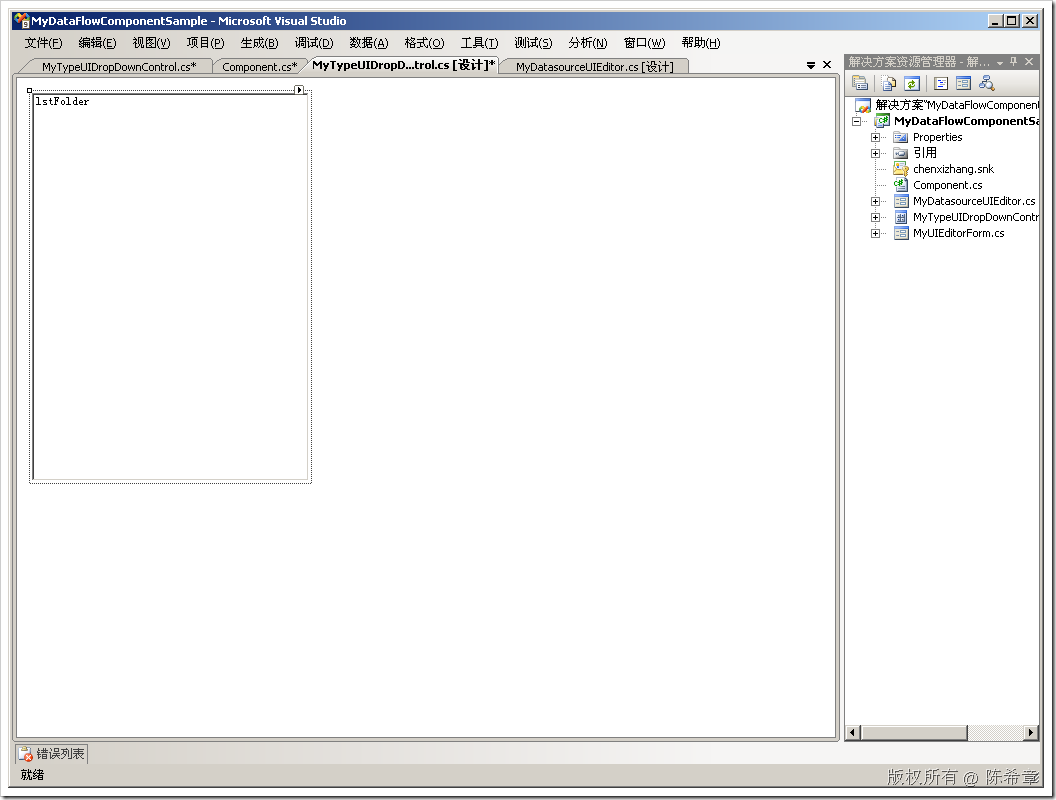Click Solution Explorer horizontal scrollbar thumb
This screenshot has height=800, width=1056.
pos(914,733)
